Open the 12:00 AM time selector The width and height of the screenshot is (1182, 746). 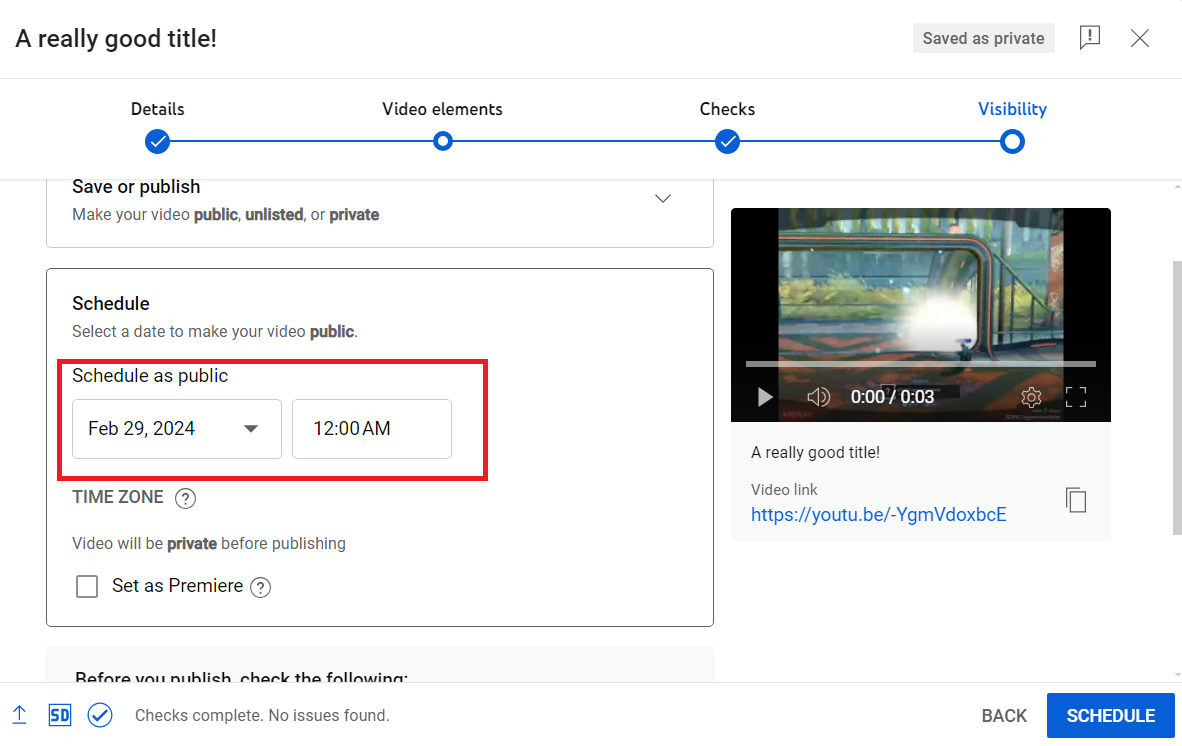click(371, 428)
